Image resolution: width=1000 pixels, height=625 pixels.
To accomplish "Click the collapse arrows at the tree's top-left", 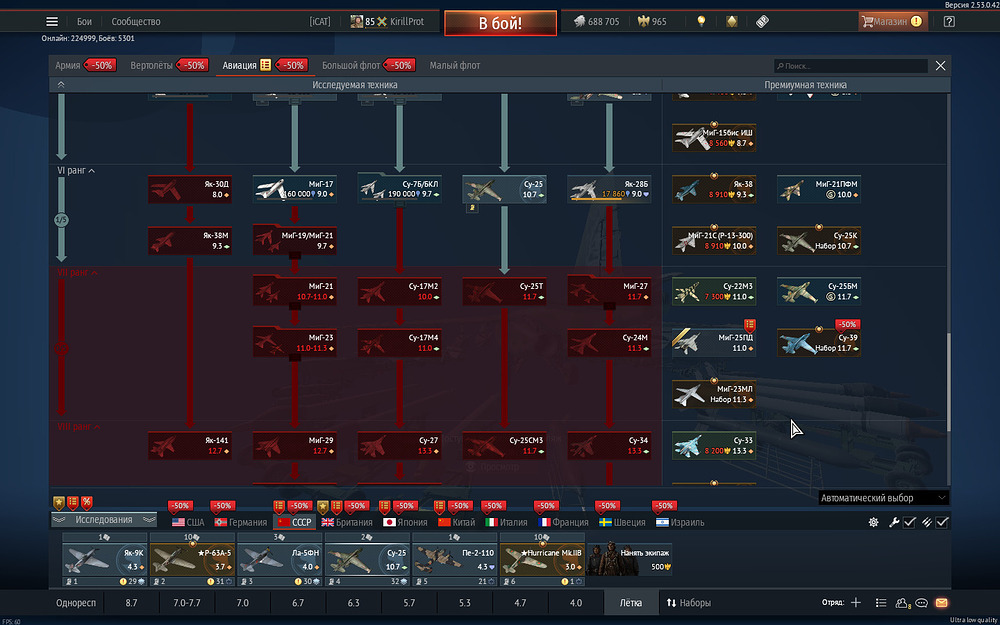I will [x=61, y=85].
